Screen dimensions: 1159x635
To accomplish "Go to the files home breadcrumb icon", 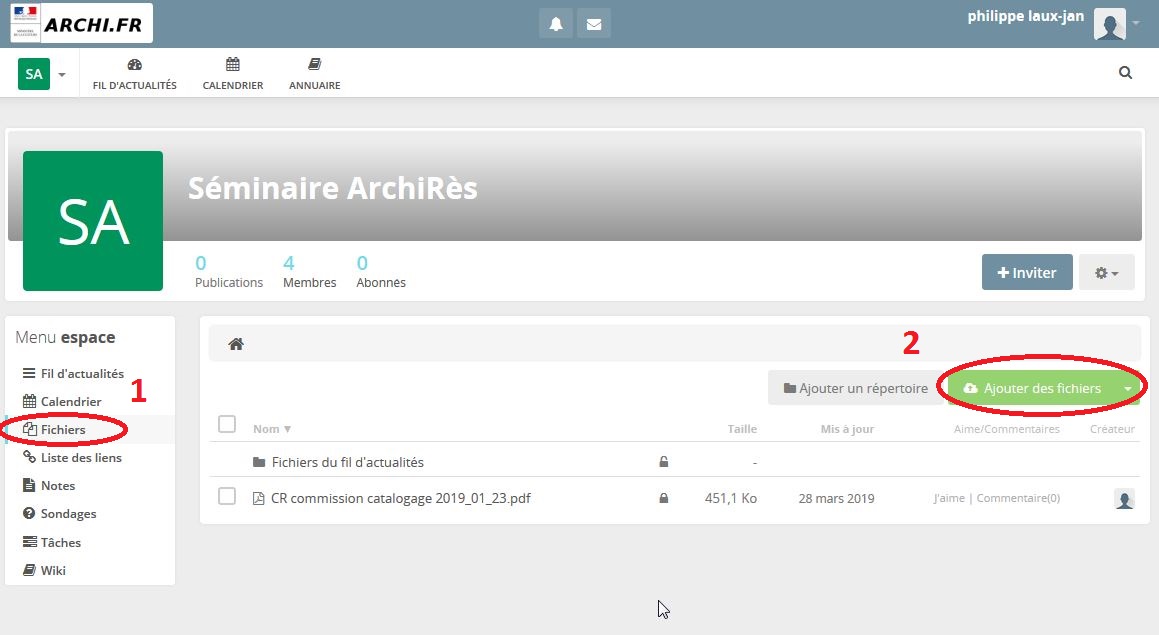I will 236,344.
